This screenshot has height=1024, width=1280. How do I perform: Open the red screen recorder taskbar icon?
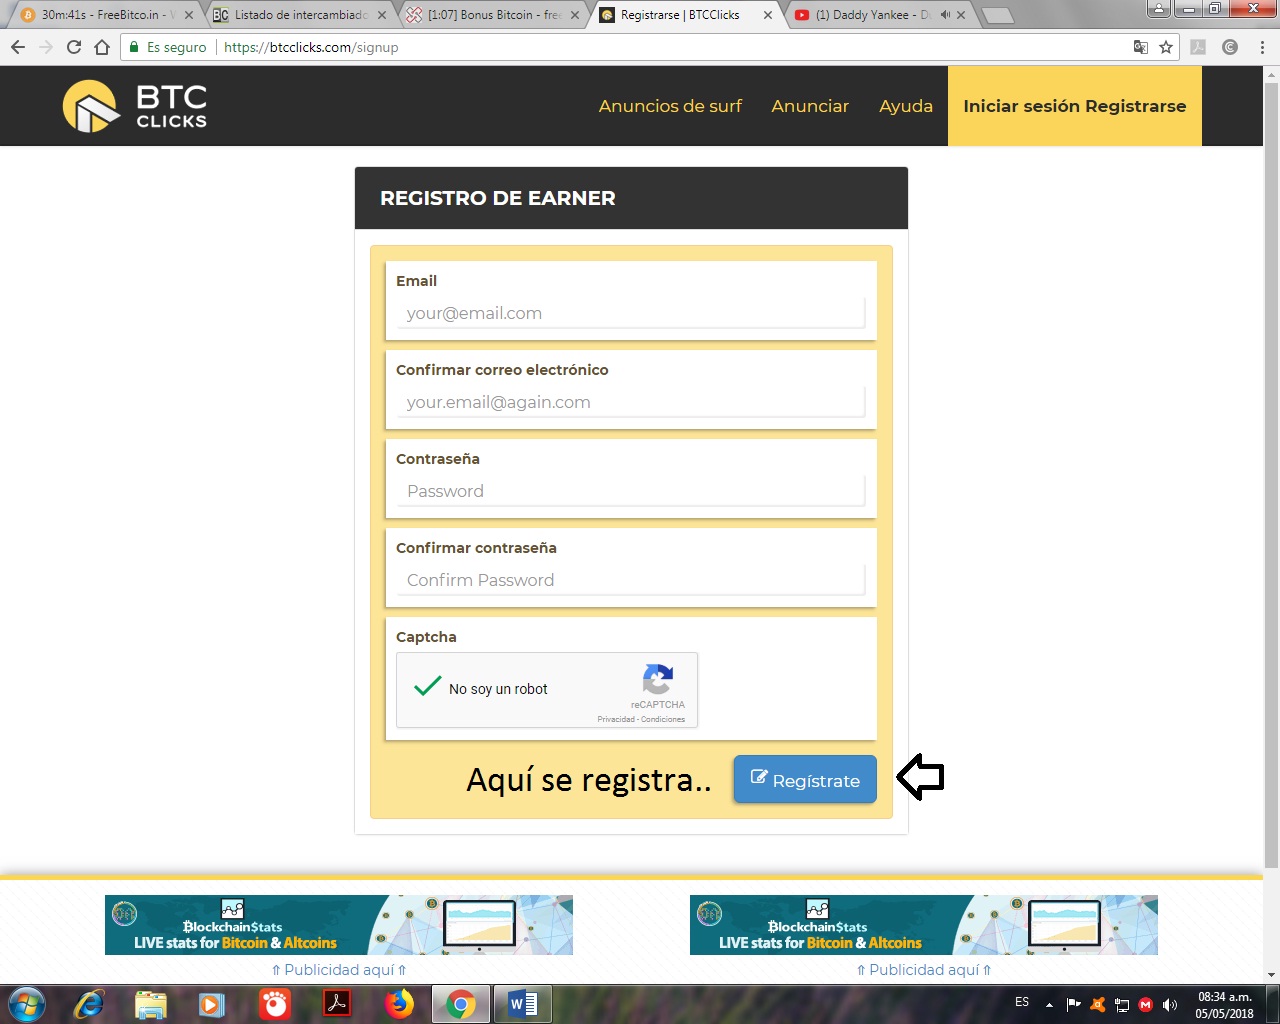pos(274,1004)
